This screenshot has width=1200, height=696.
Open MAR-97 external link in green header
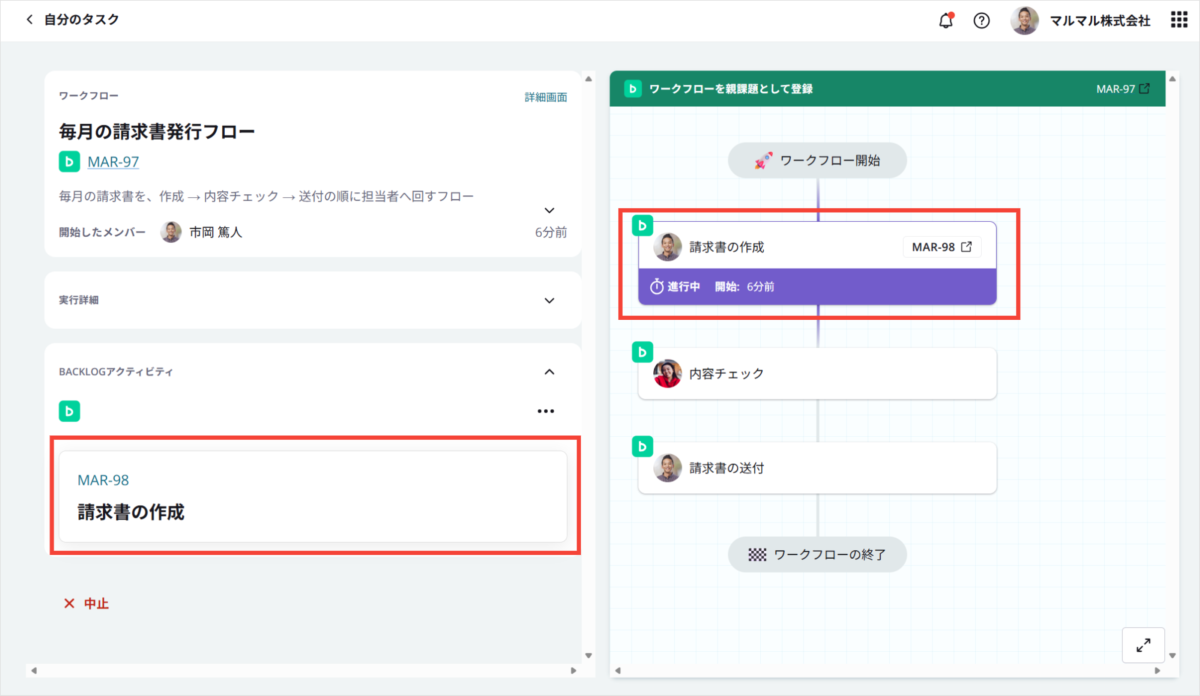[1123, 89]
